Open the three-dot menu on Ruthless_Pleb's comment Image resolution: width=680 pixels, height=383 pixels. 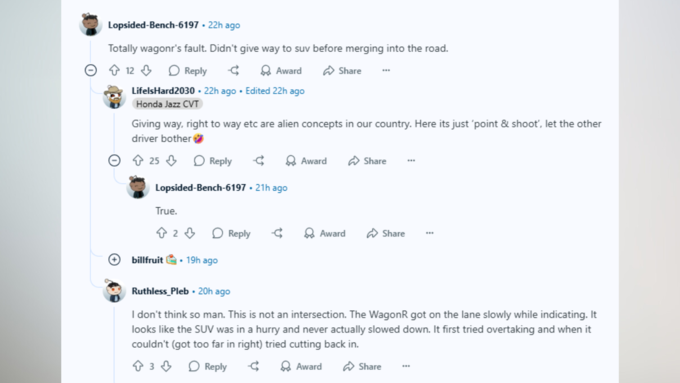pos(406,366)
